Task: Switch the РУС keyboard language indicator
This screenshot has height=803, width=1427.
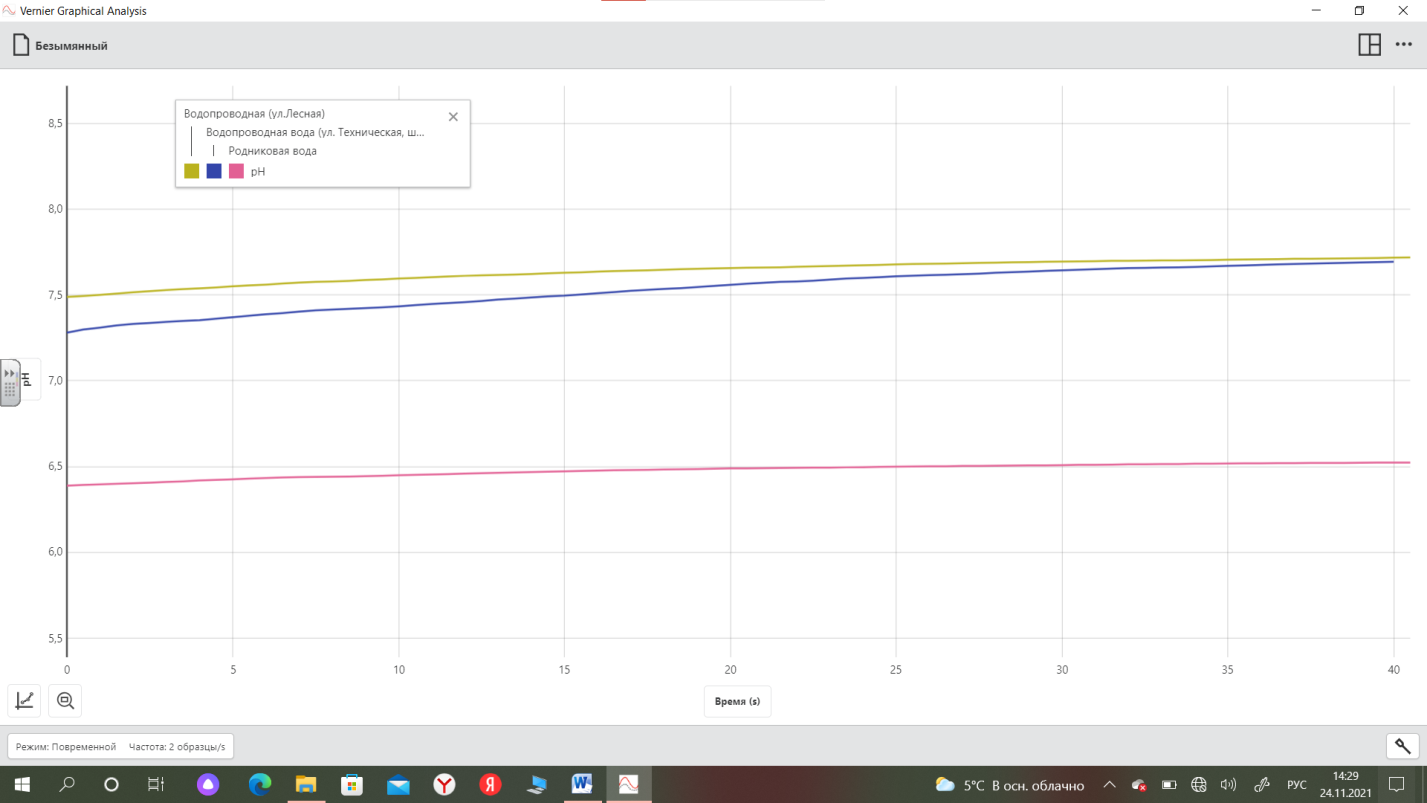Action: [1296, 785]
